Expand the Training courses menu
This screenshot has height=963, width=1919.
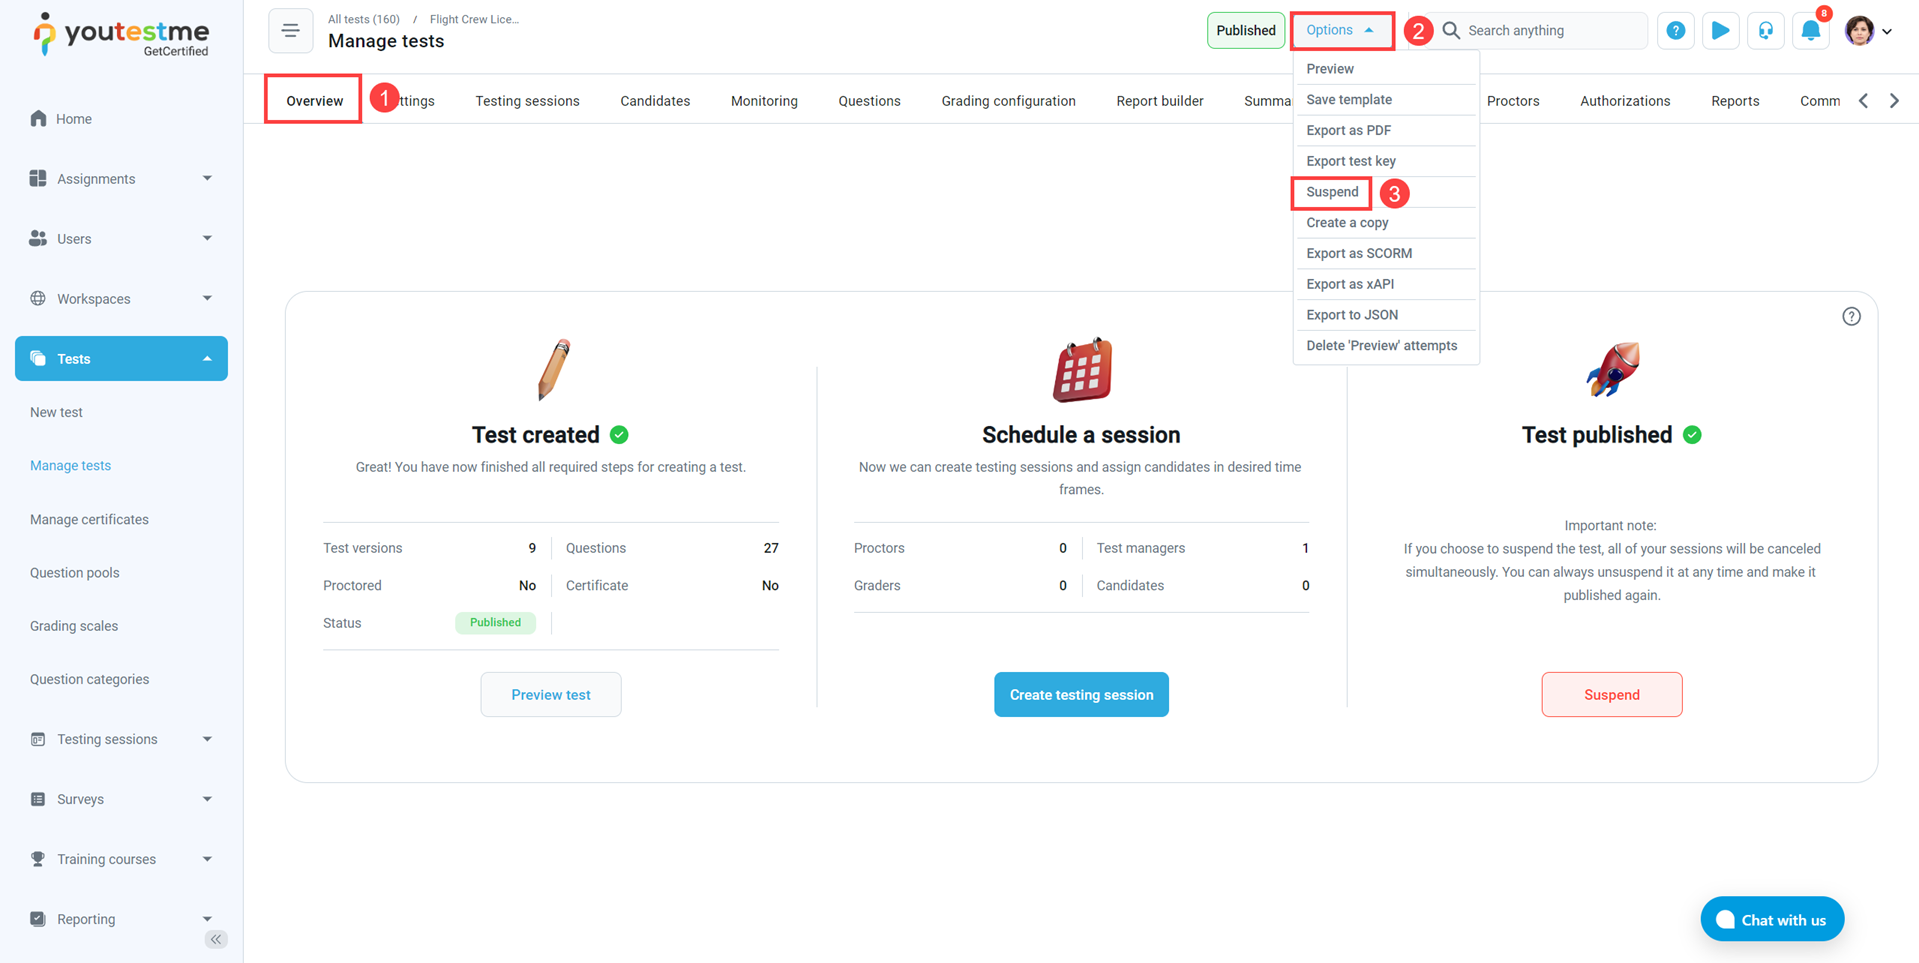click(x=121, y=859)
